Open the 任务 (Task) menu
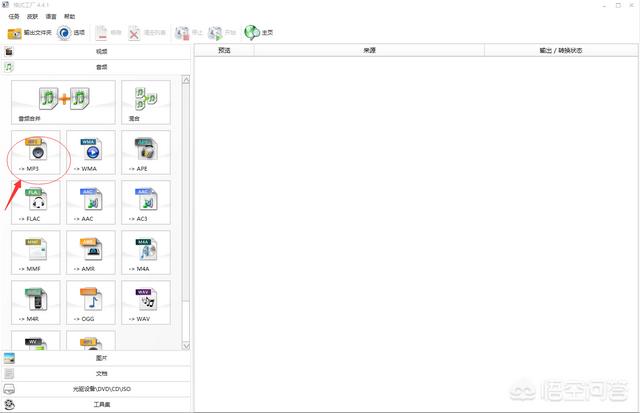The height and width of the screenshot is (413, 640). pyautogui.click(x=14, y=17)
